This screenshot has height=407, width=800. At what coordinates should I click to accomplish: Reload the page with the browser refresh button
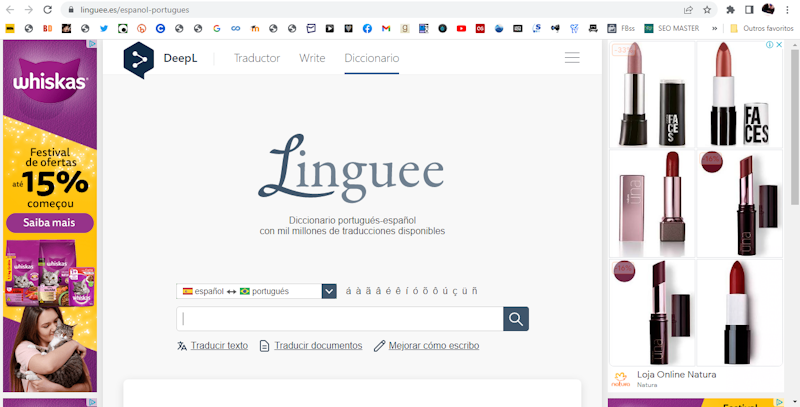(47, 10)
